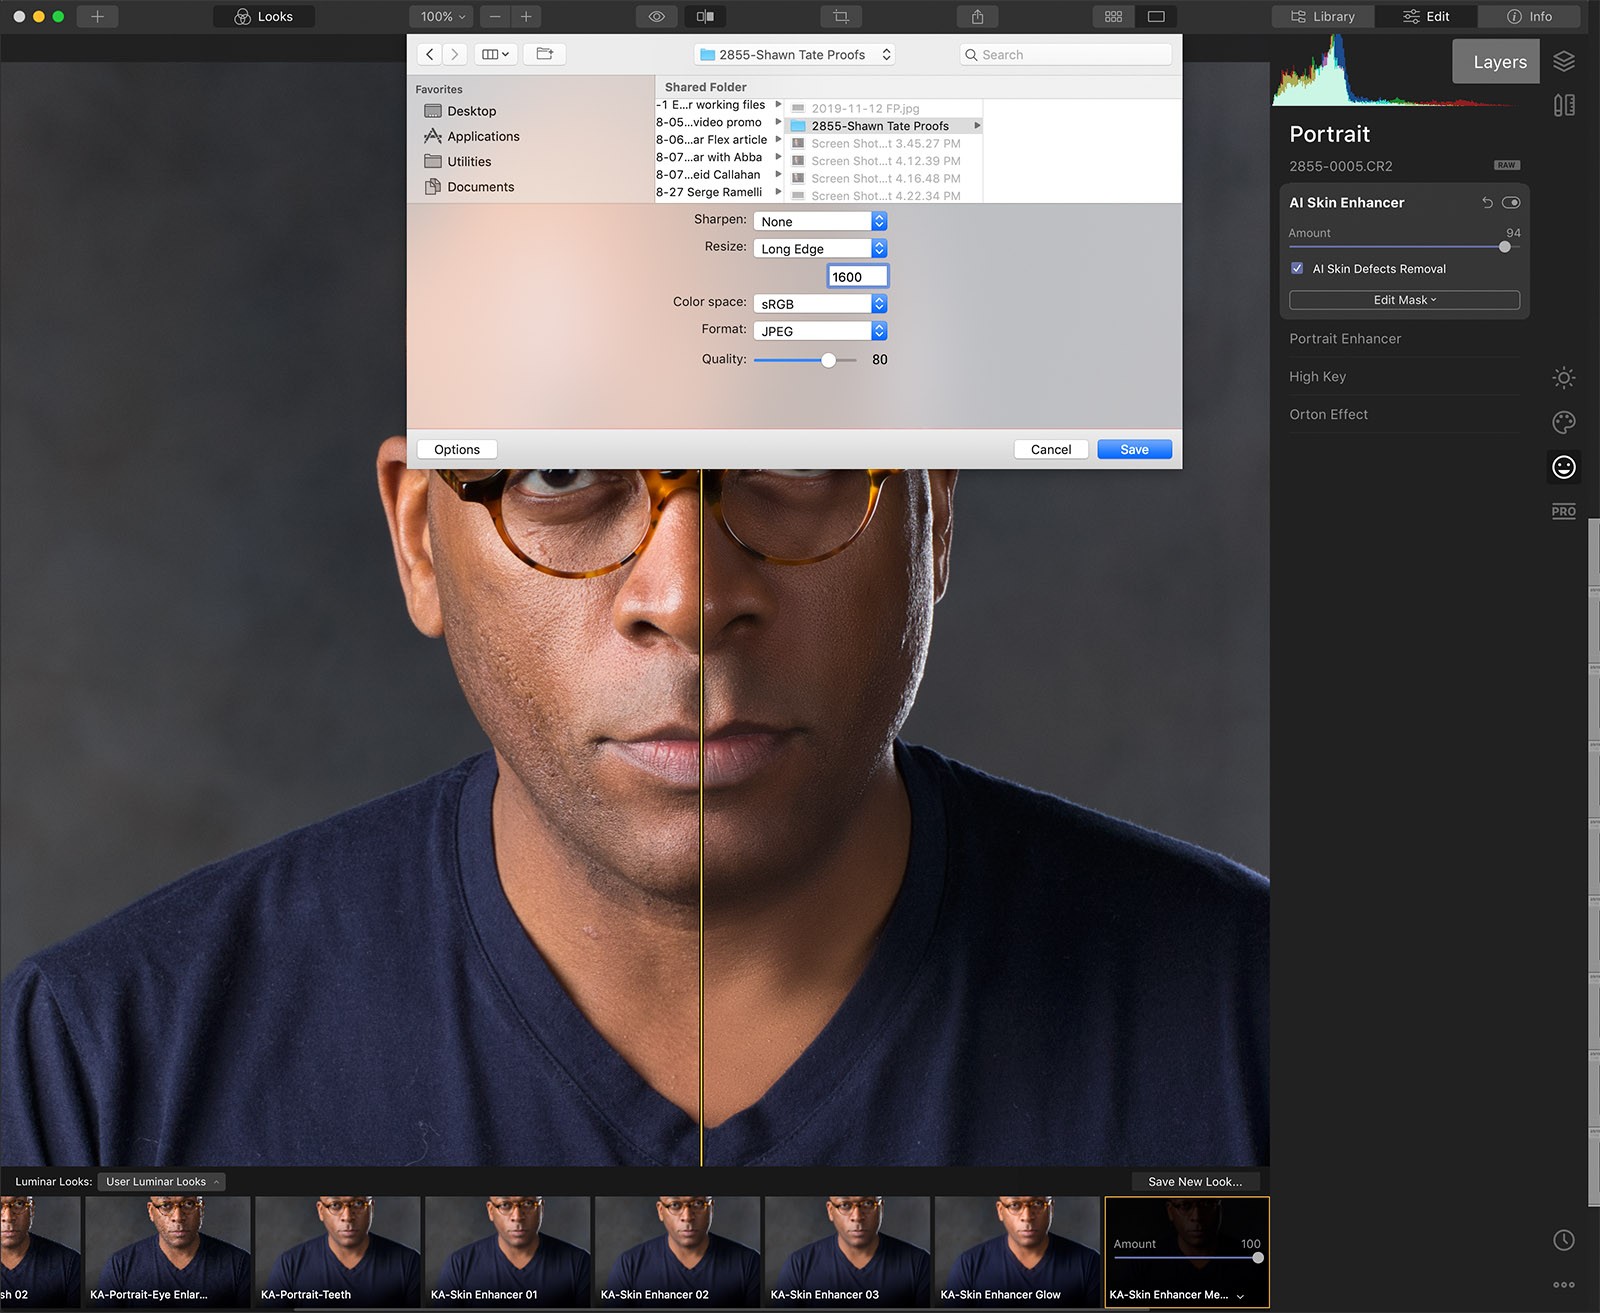Select the Creative palette icon in sidebar
Viewport: 1600px width, 1313px height.
click(1564, 423)
